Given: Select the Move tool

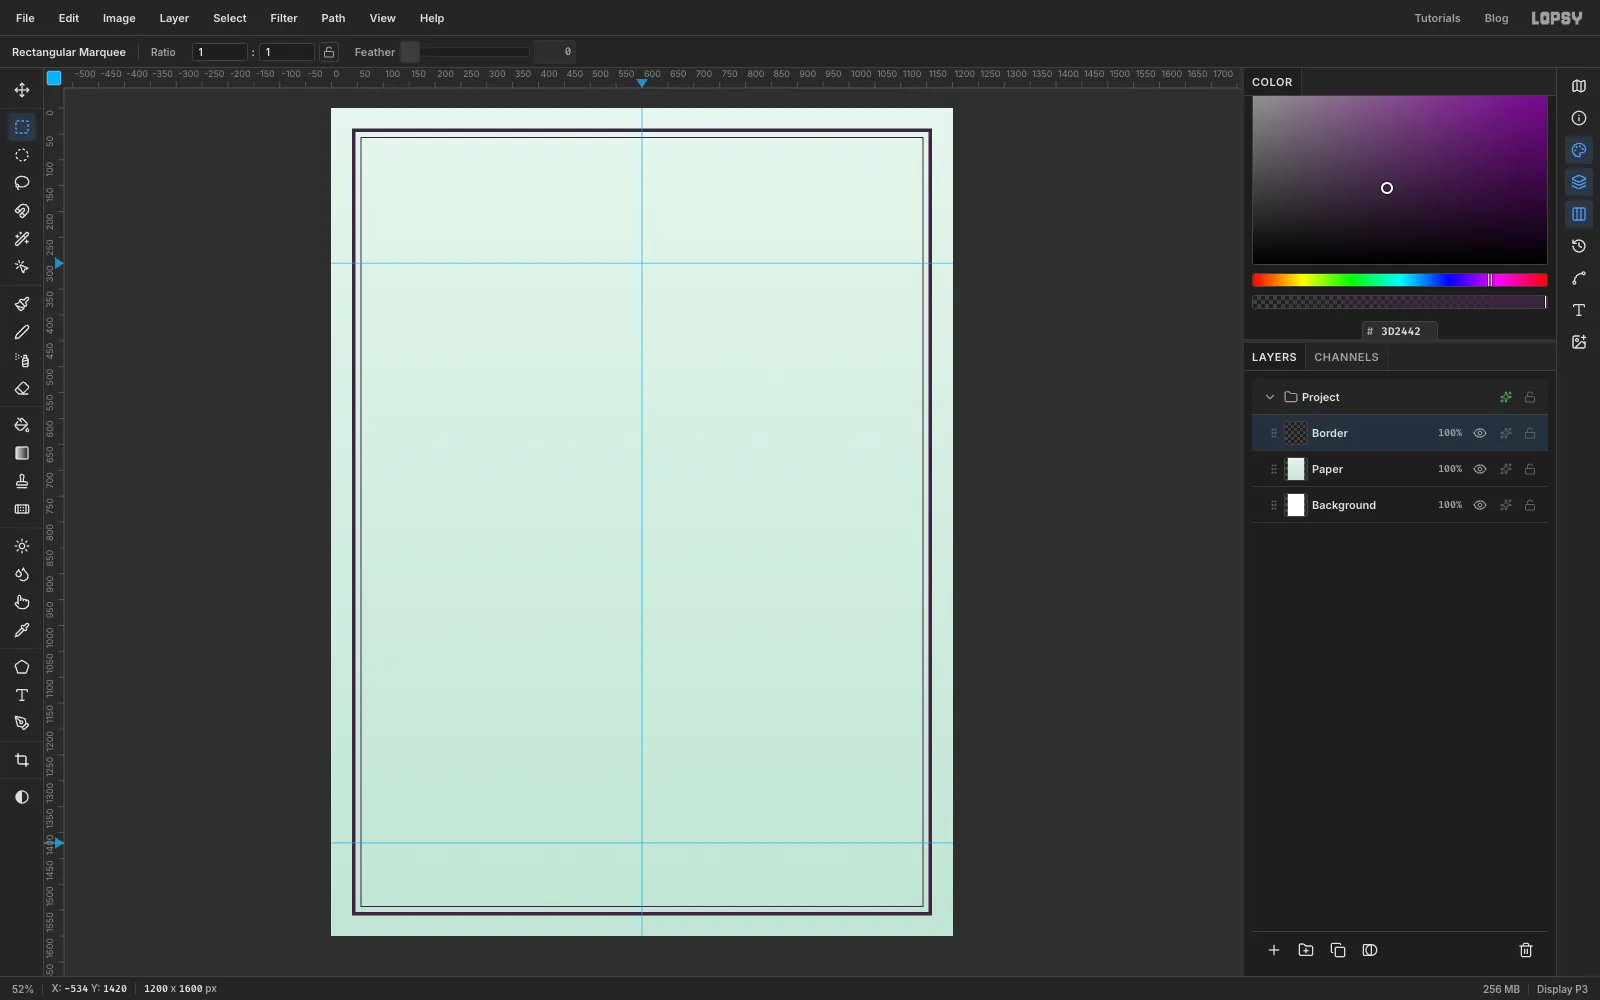Looking at the screenshot, I should [22, 90].
